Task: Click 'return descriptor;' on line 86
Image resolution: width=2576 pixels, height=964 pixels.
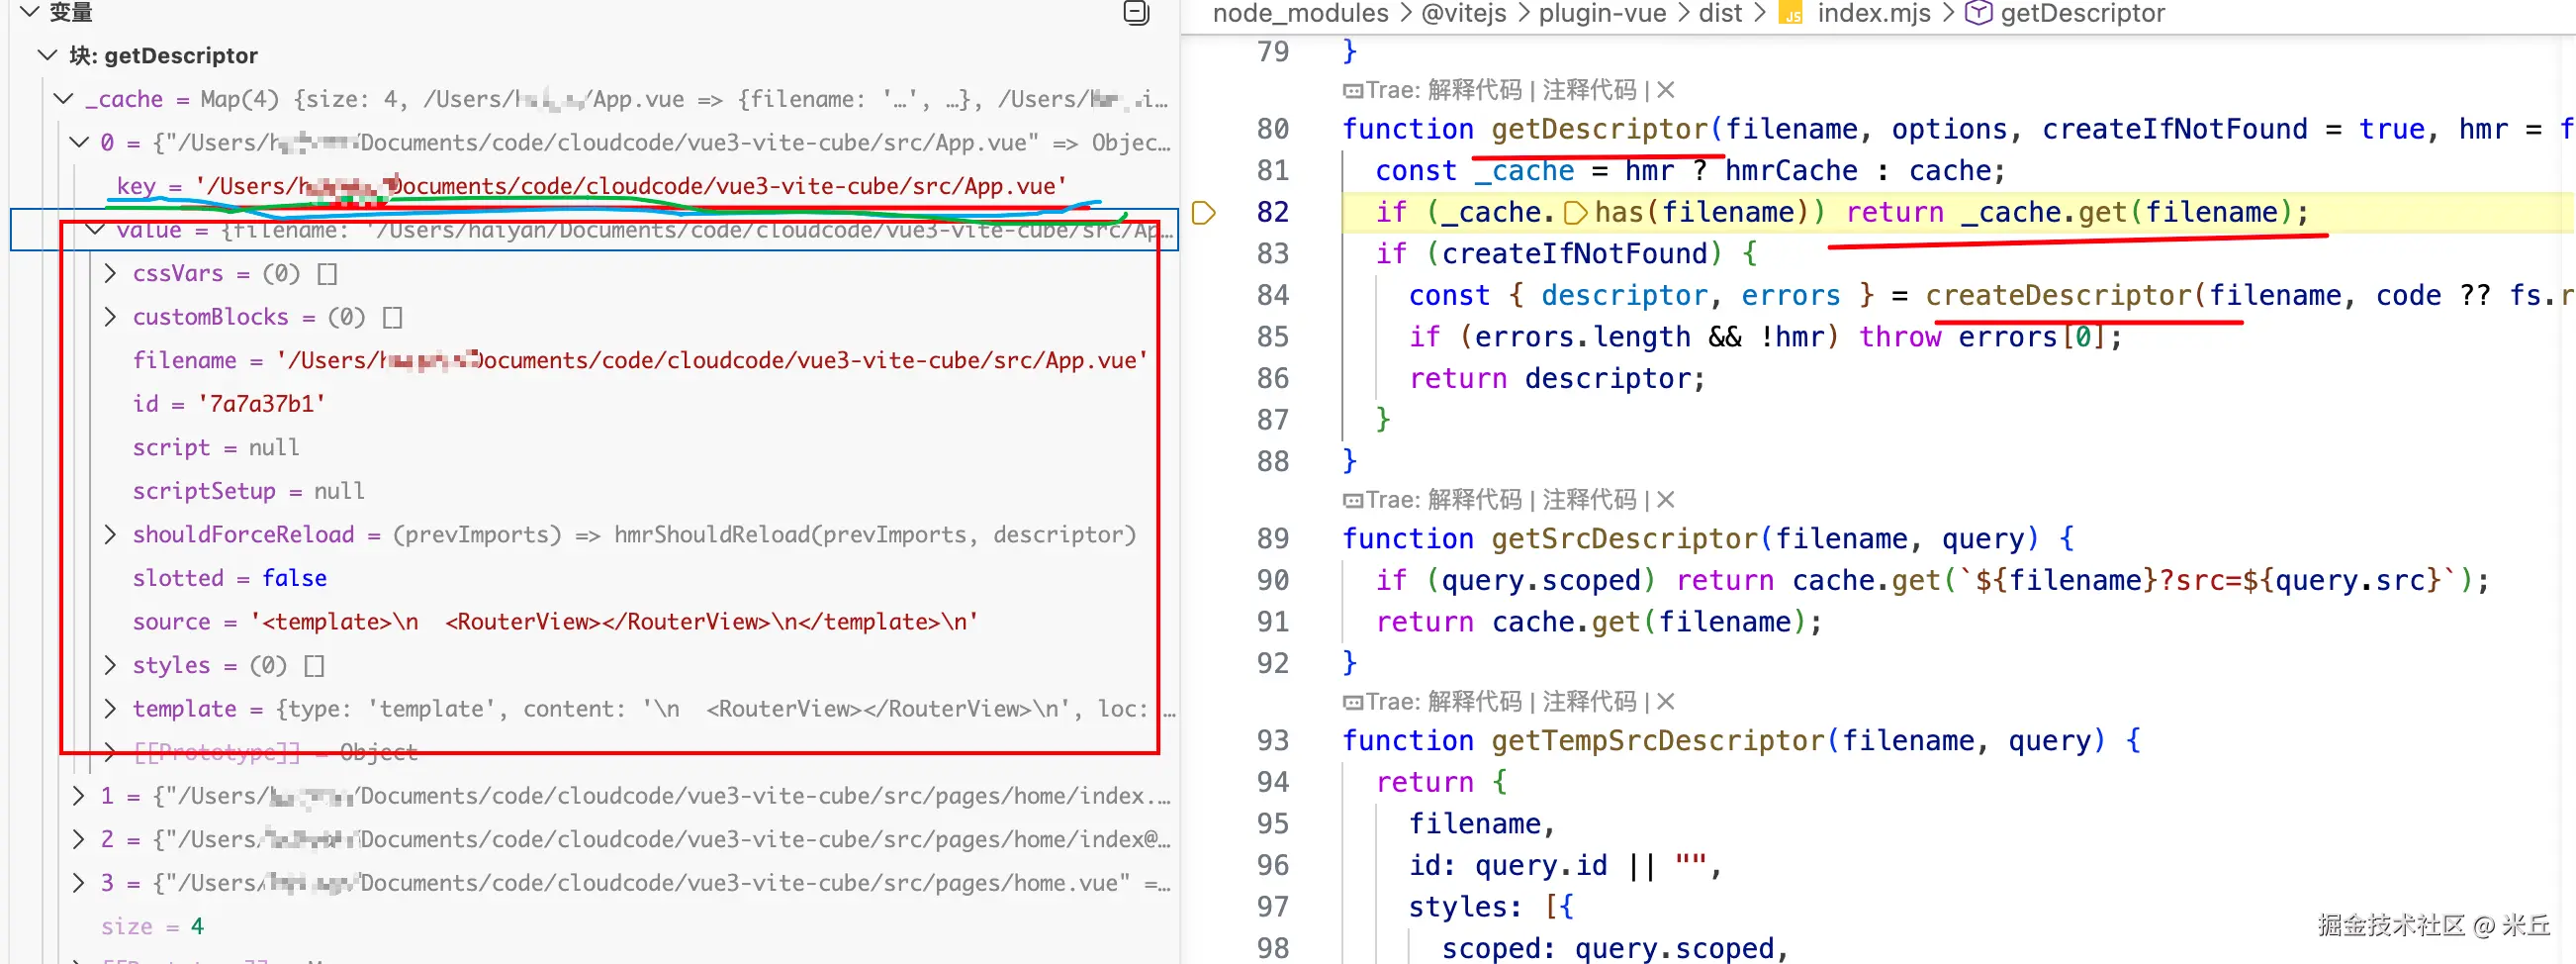Action: (1557, 379)
